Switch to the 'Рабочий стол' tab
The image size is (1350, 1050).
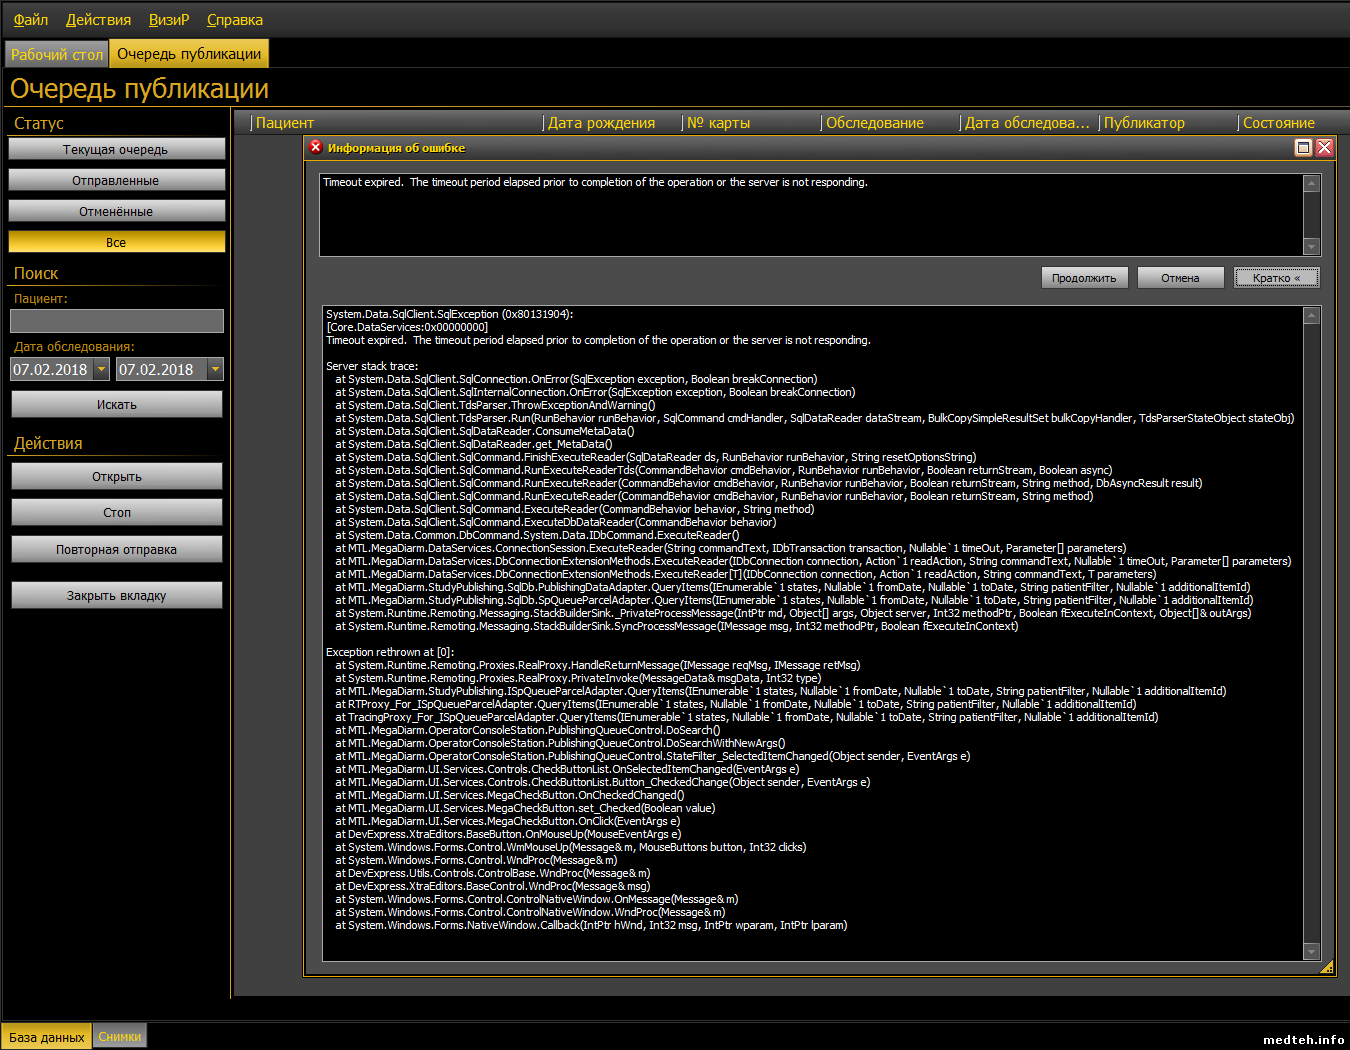pos(57,54)
